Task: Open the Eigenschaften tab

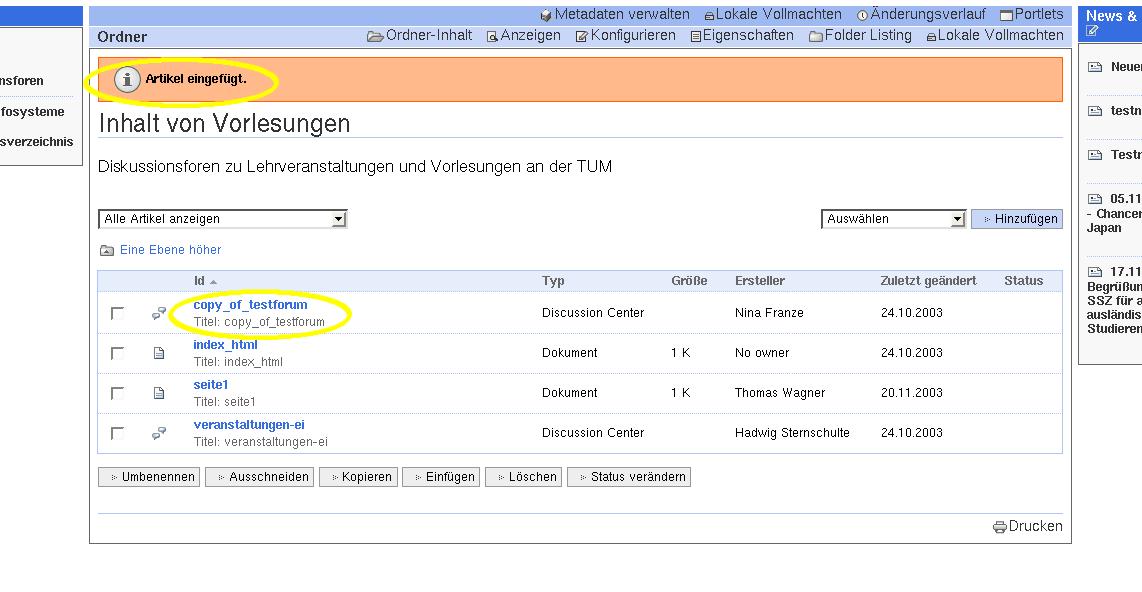Action: pos(741,35)
